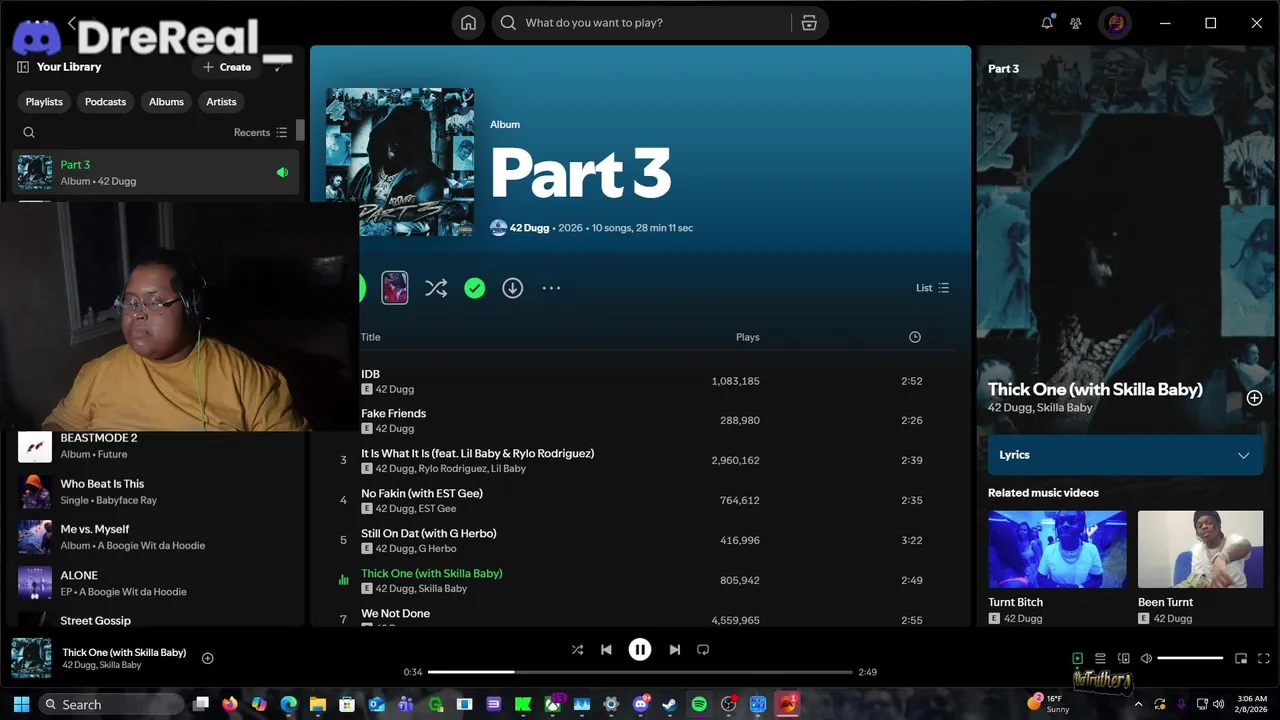Open Firefox from the taskbar

pos(230,704)
